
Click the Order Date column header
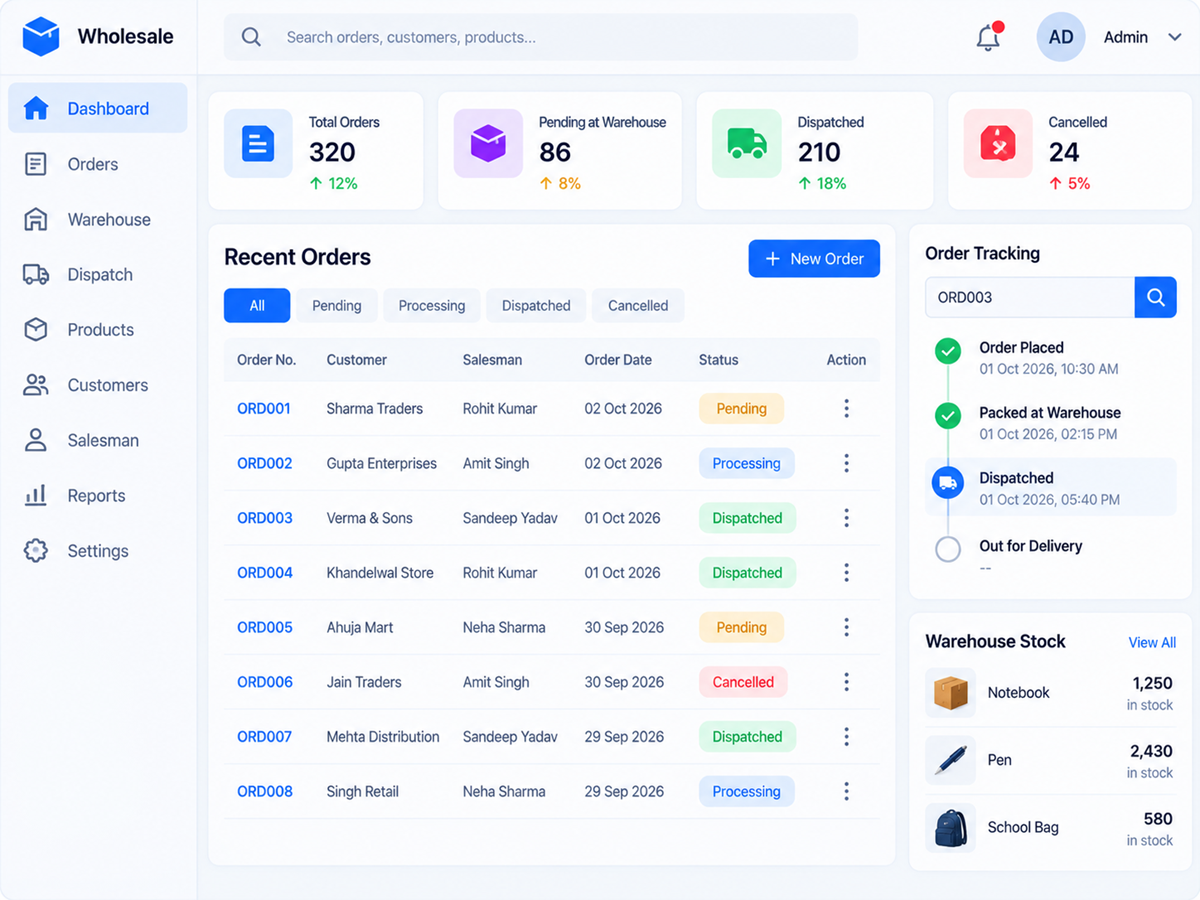[618, 360]
